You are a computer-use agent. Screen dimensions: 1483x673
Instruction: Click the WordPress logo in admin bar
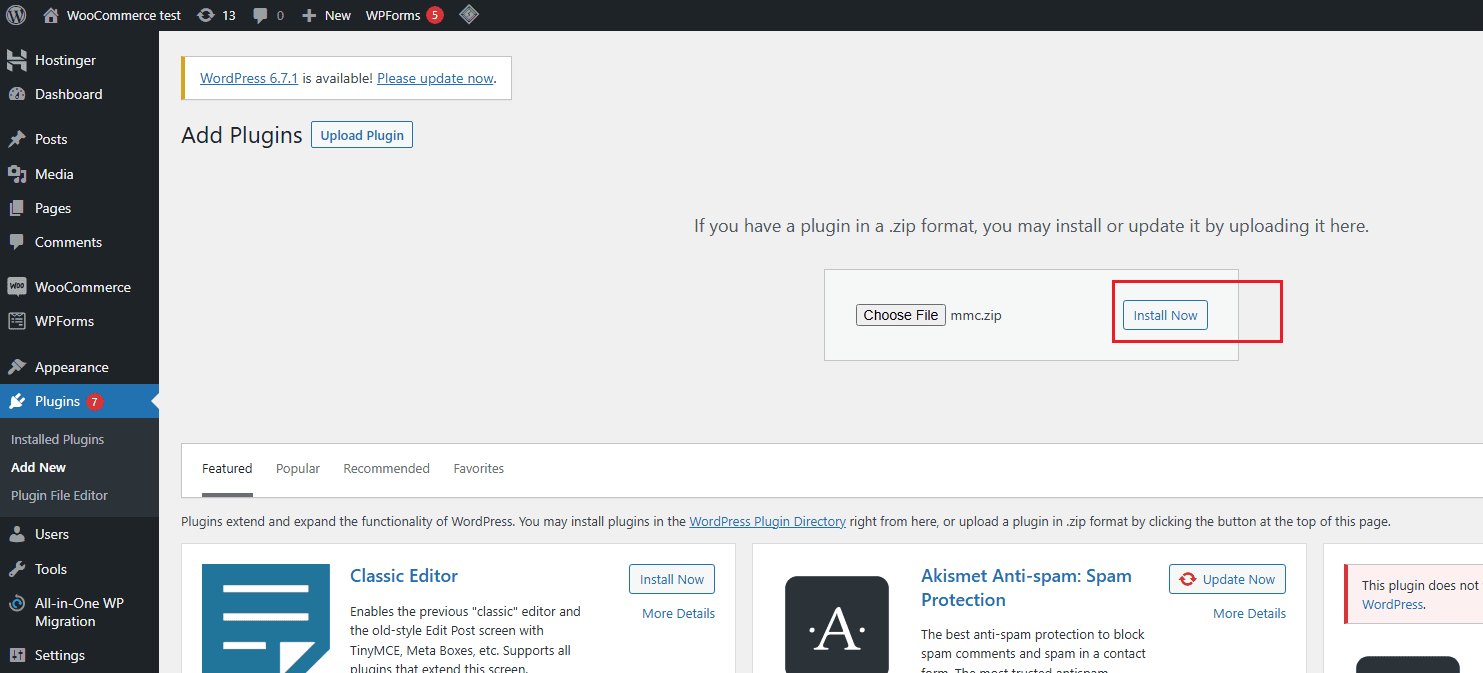pyautogui.click(x=16, y=15)
